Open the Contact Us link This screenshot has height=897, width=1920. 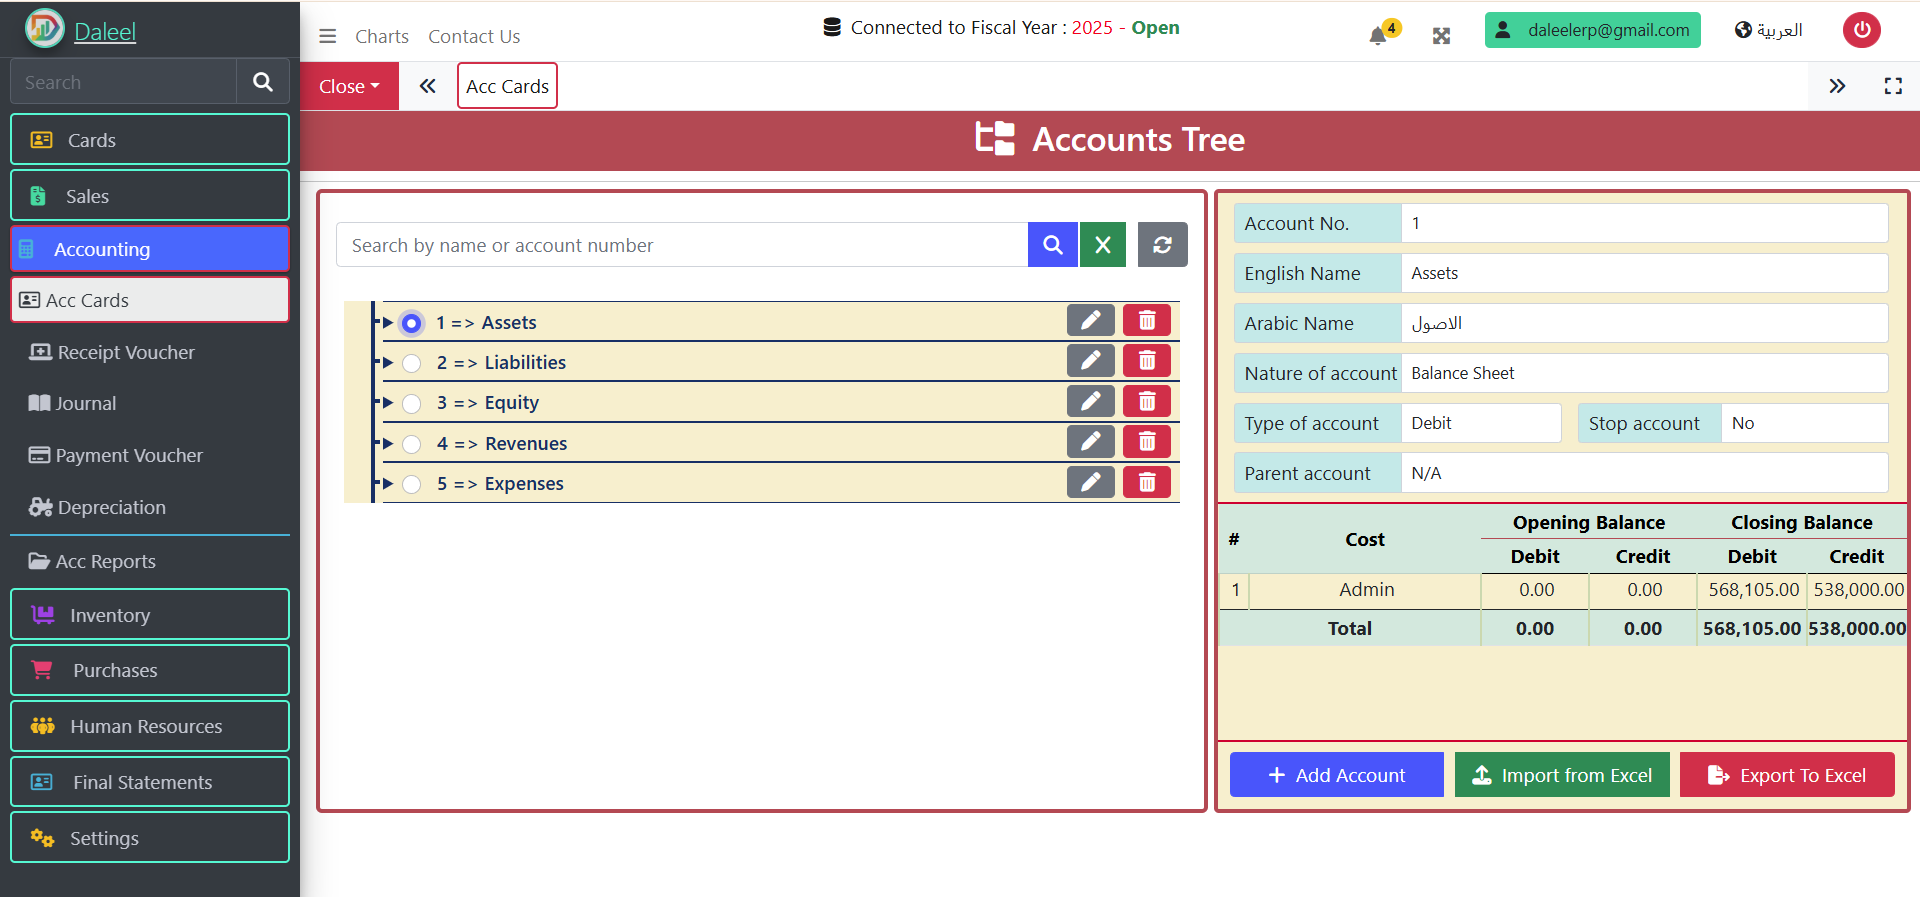pos(474,37)
